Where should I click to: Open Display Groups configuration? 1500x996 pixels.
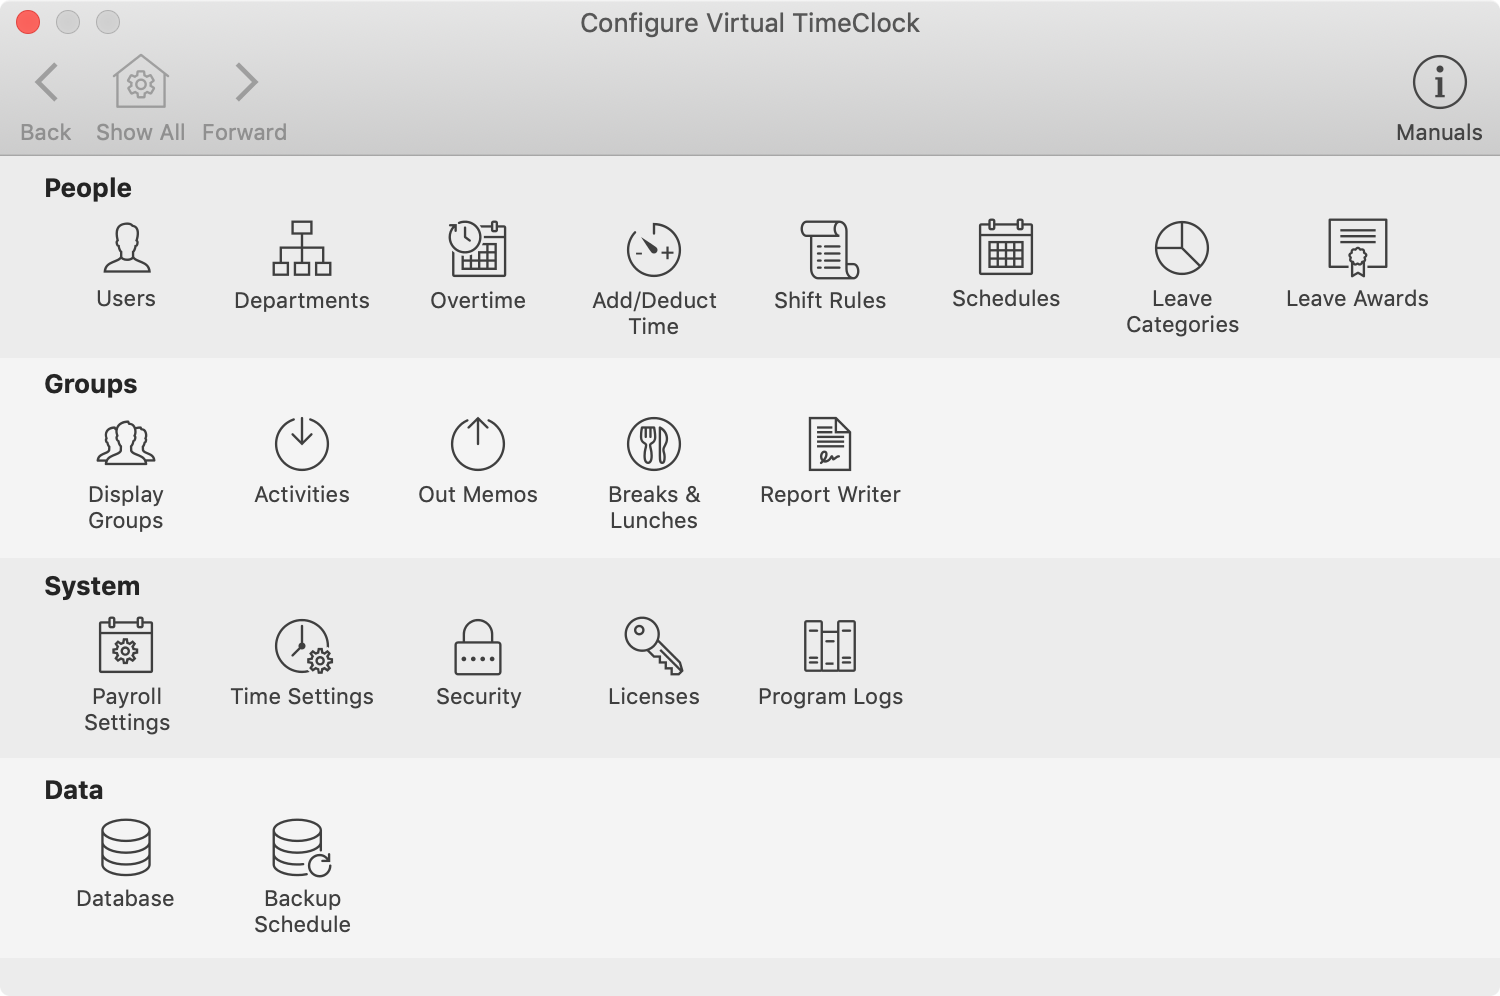pyautogui.click(x=126, y=444)
